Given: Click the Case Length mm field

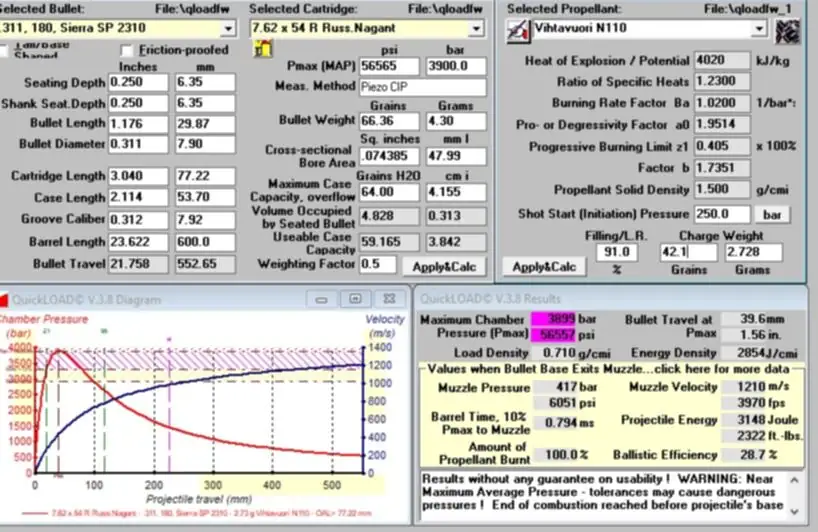Looking at the screenshot, I should 205,198.
